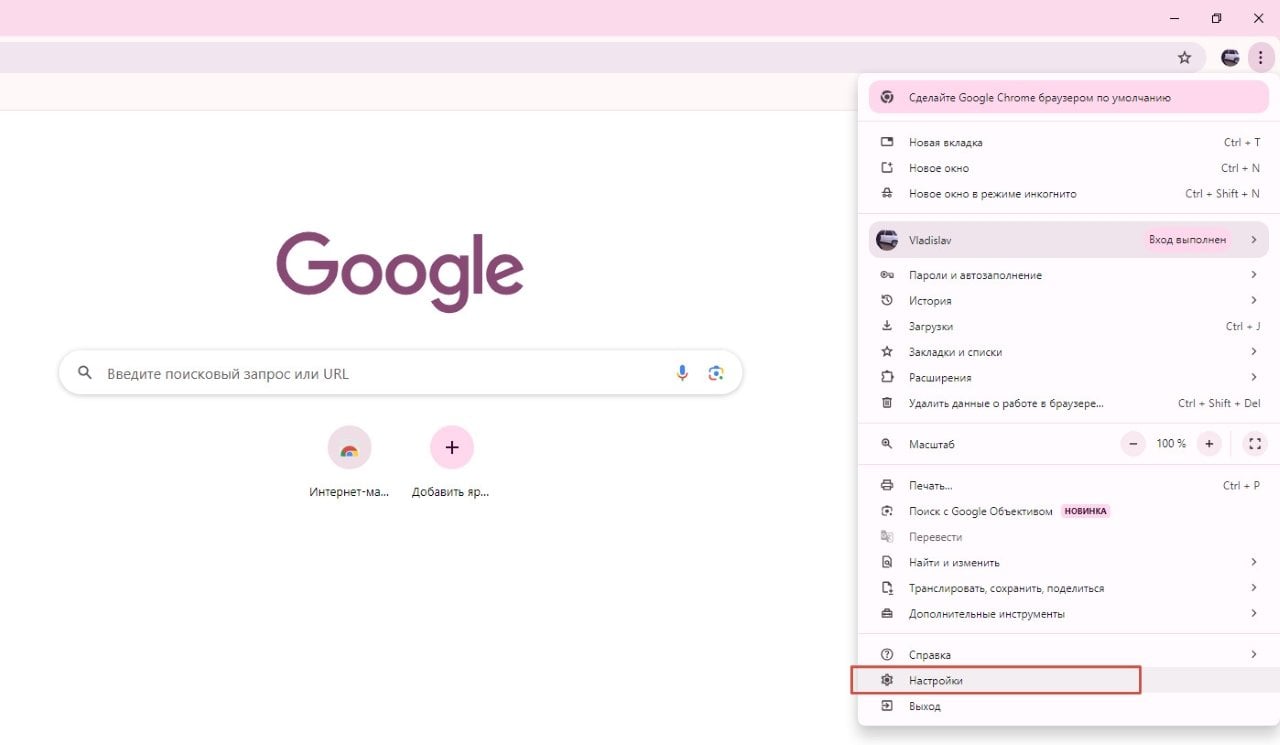Click Vladislav's avatar in the menu

pos(887,240)
